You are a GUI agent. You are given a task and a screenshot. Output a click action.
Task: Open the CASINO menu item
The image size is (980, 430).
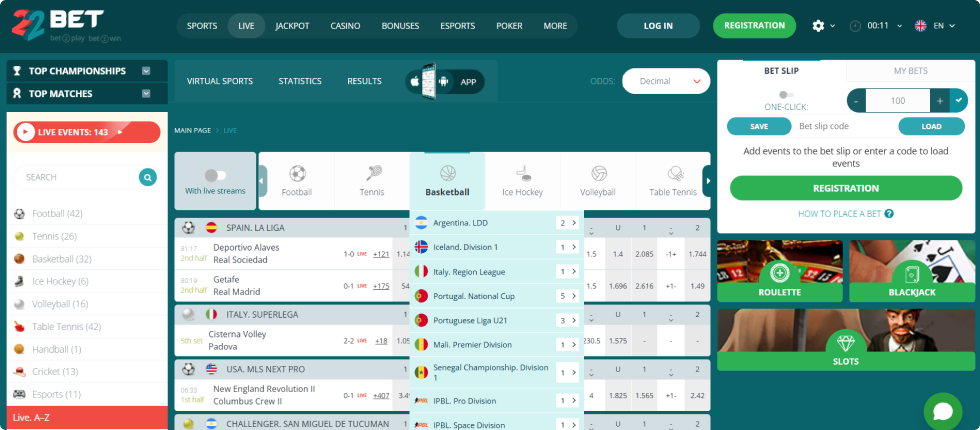click(346, 26)
